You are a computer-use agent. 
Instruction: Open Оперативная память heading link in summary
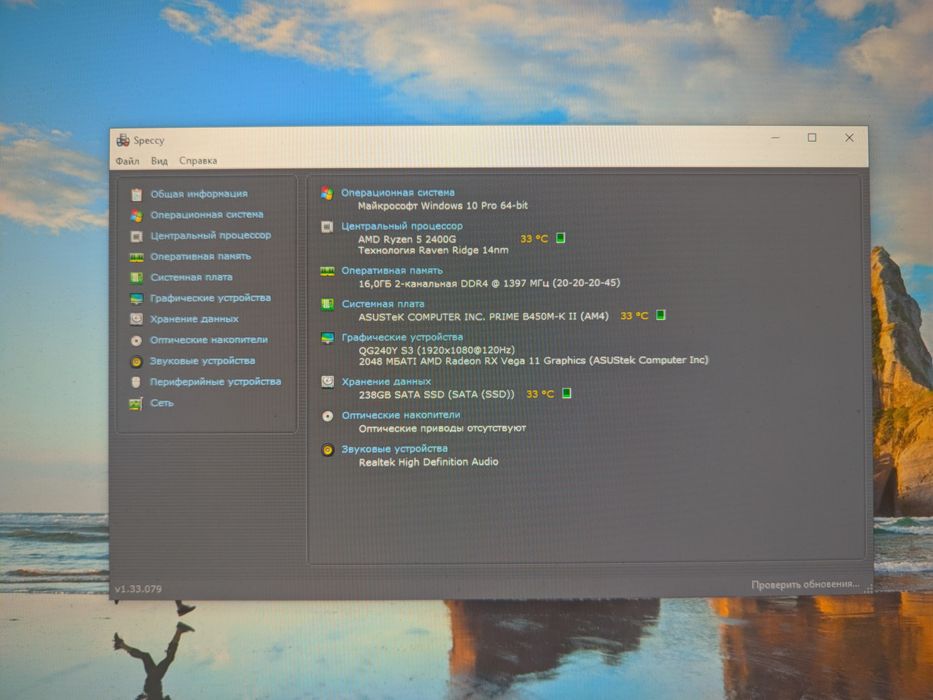click(392, 271)
